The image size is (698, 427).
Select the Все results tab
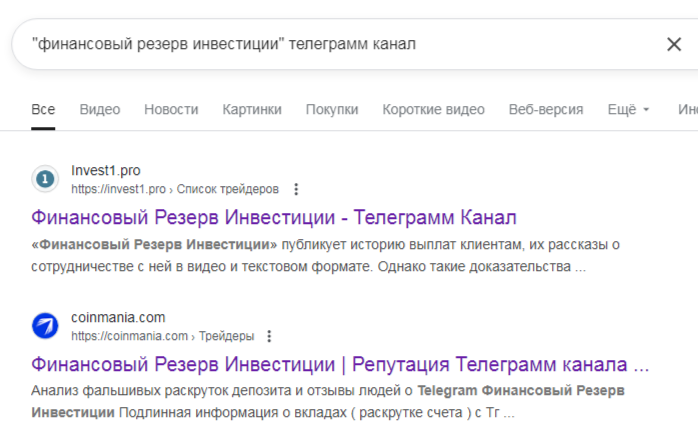(43, 109)
